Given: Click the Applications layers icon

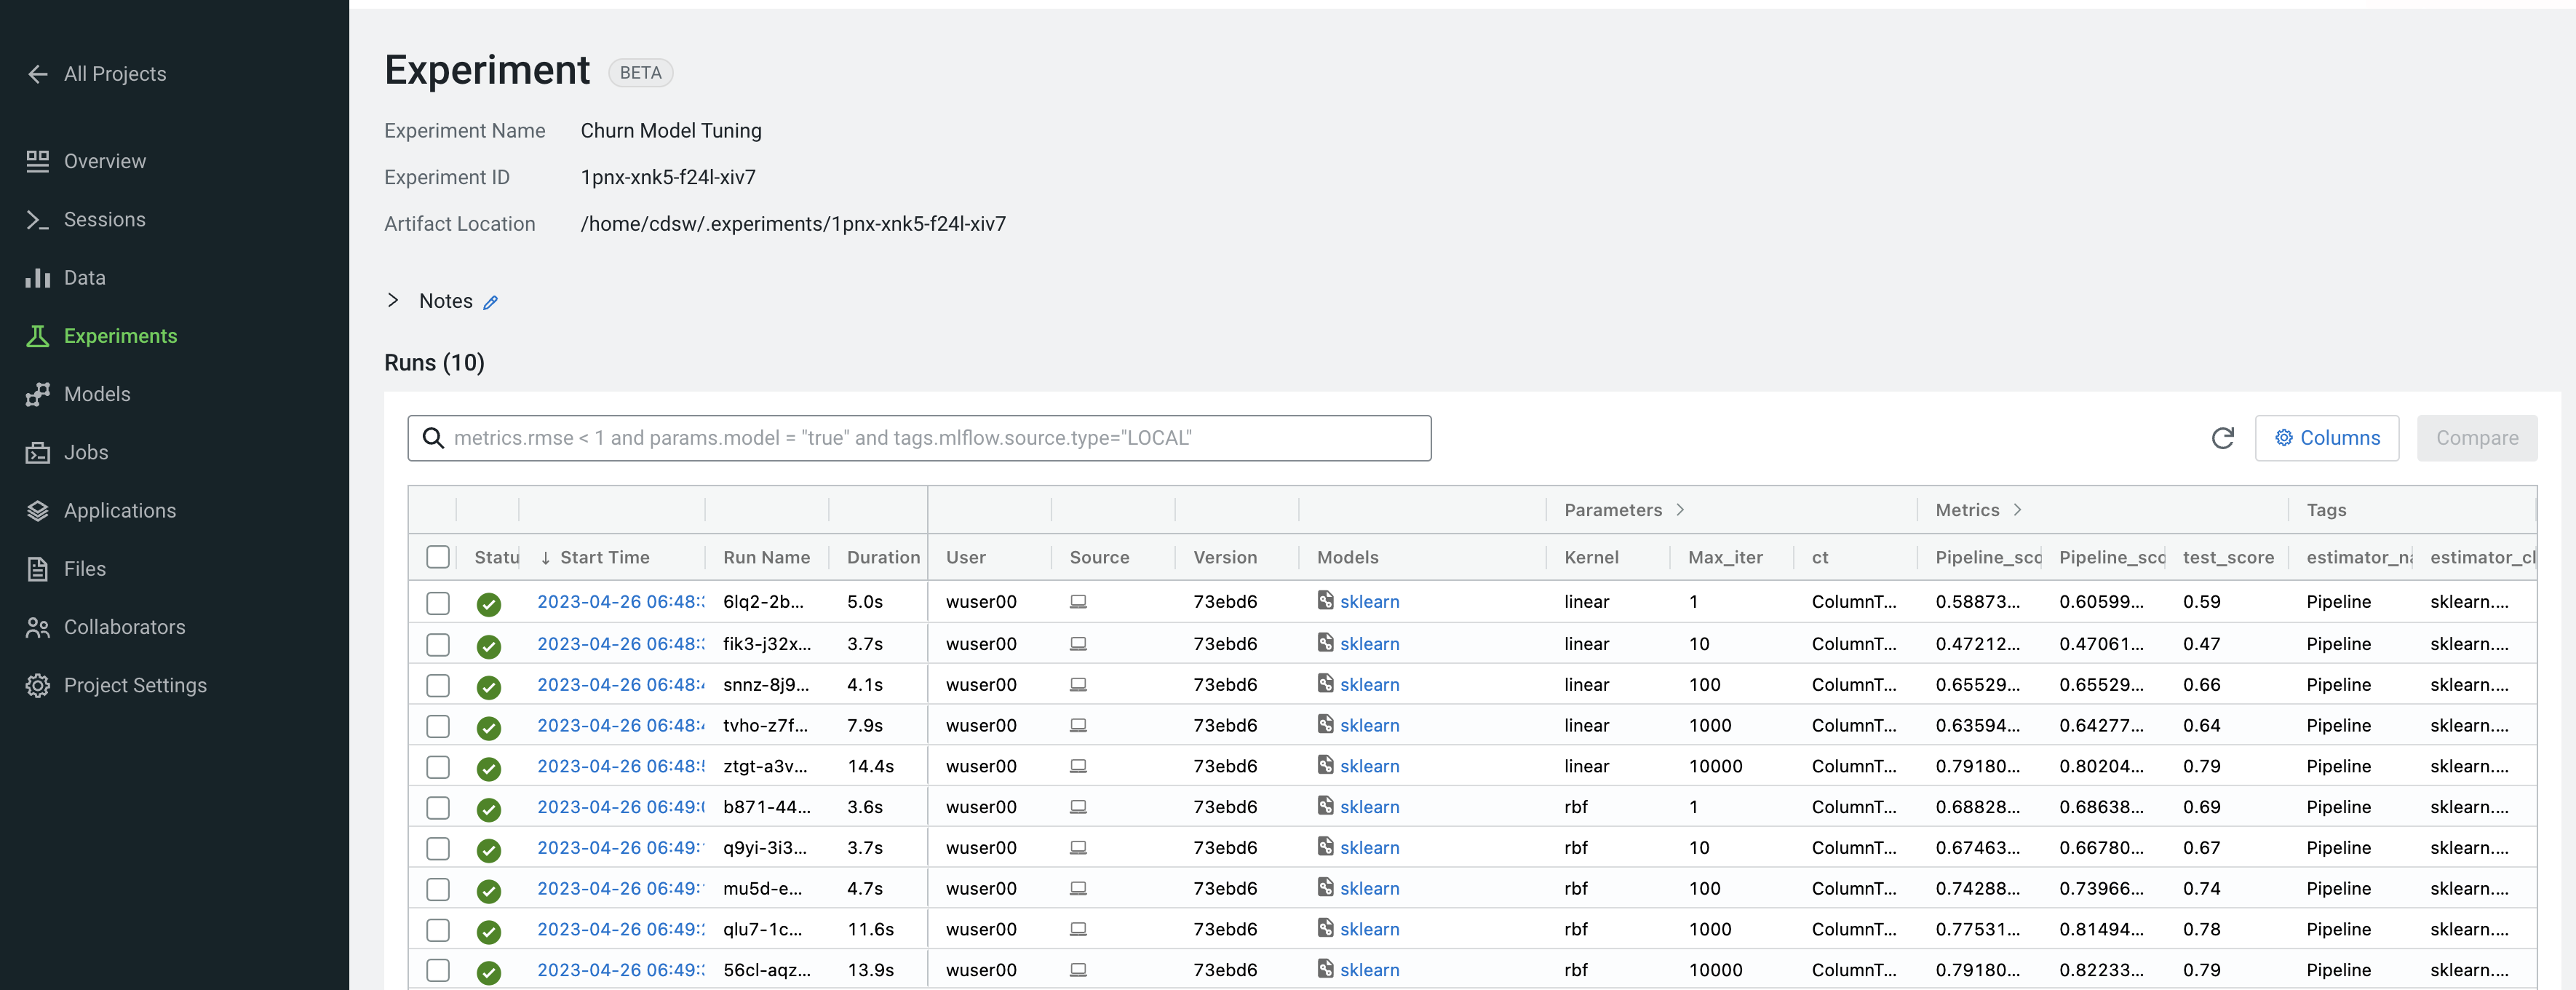Looking at the screenshot, I should click(x=38, y=511).
